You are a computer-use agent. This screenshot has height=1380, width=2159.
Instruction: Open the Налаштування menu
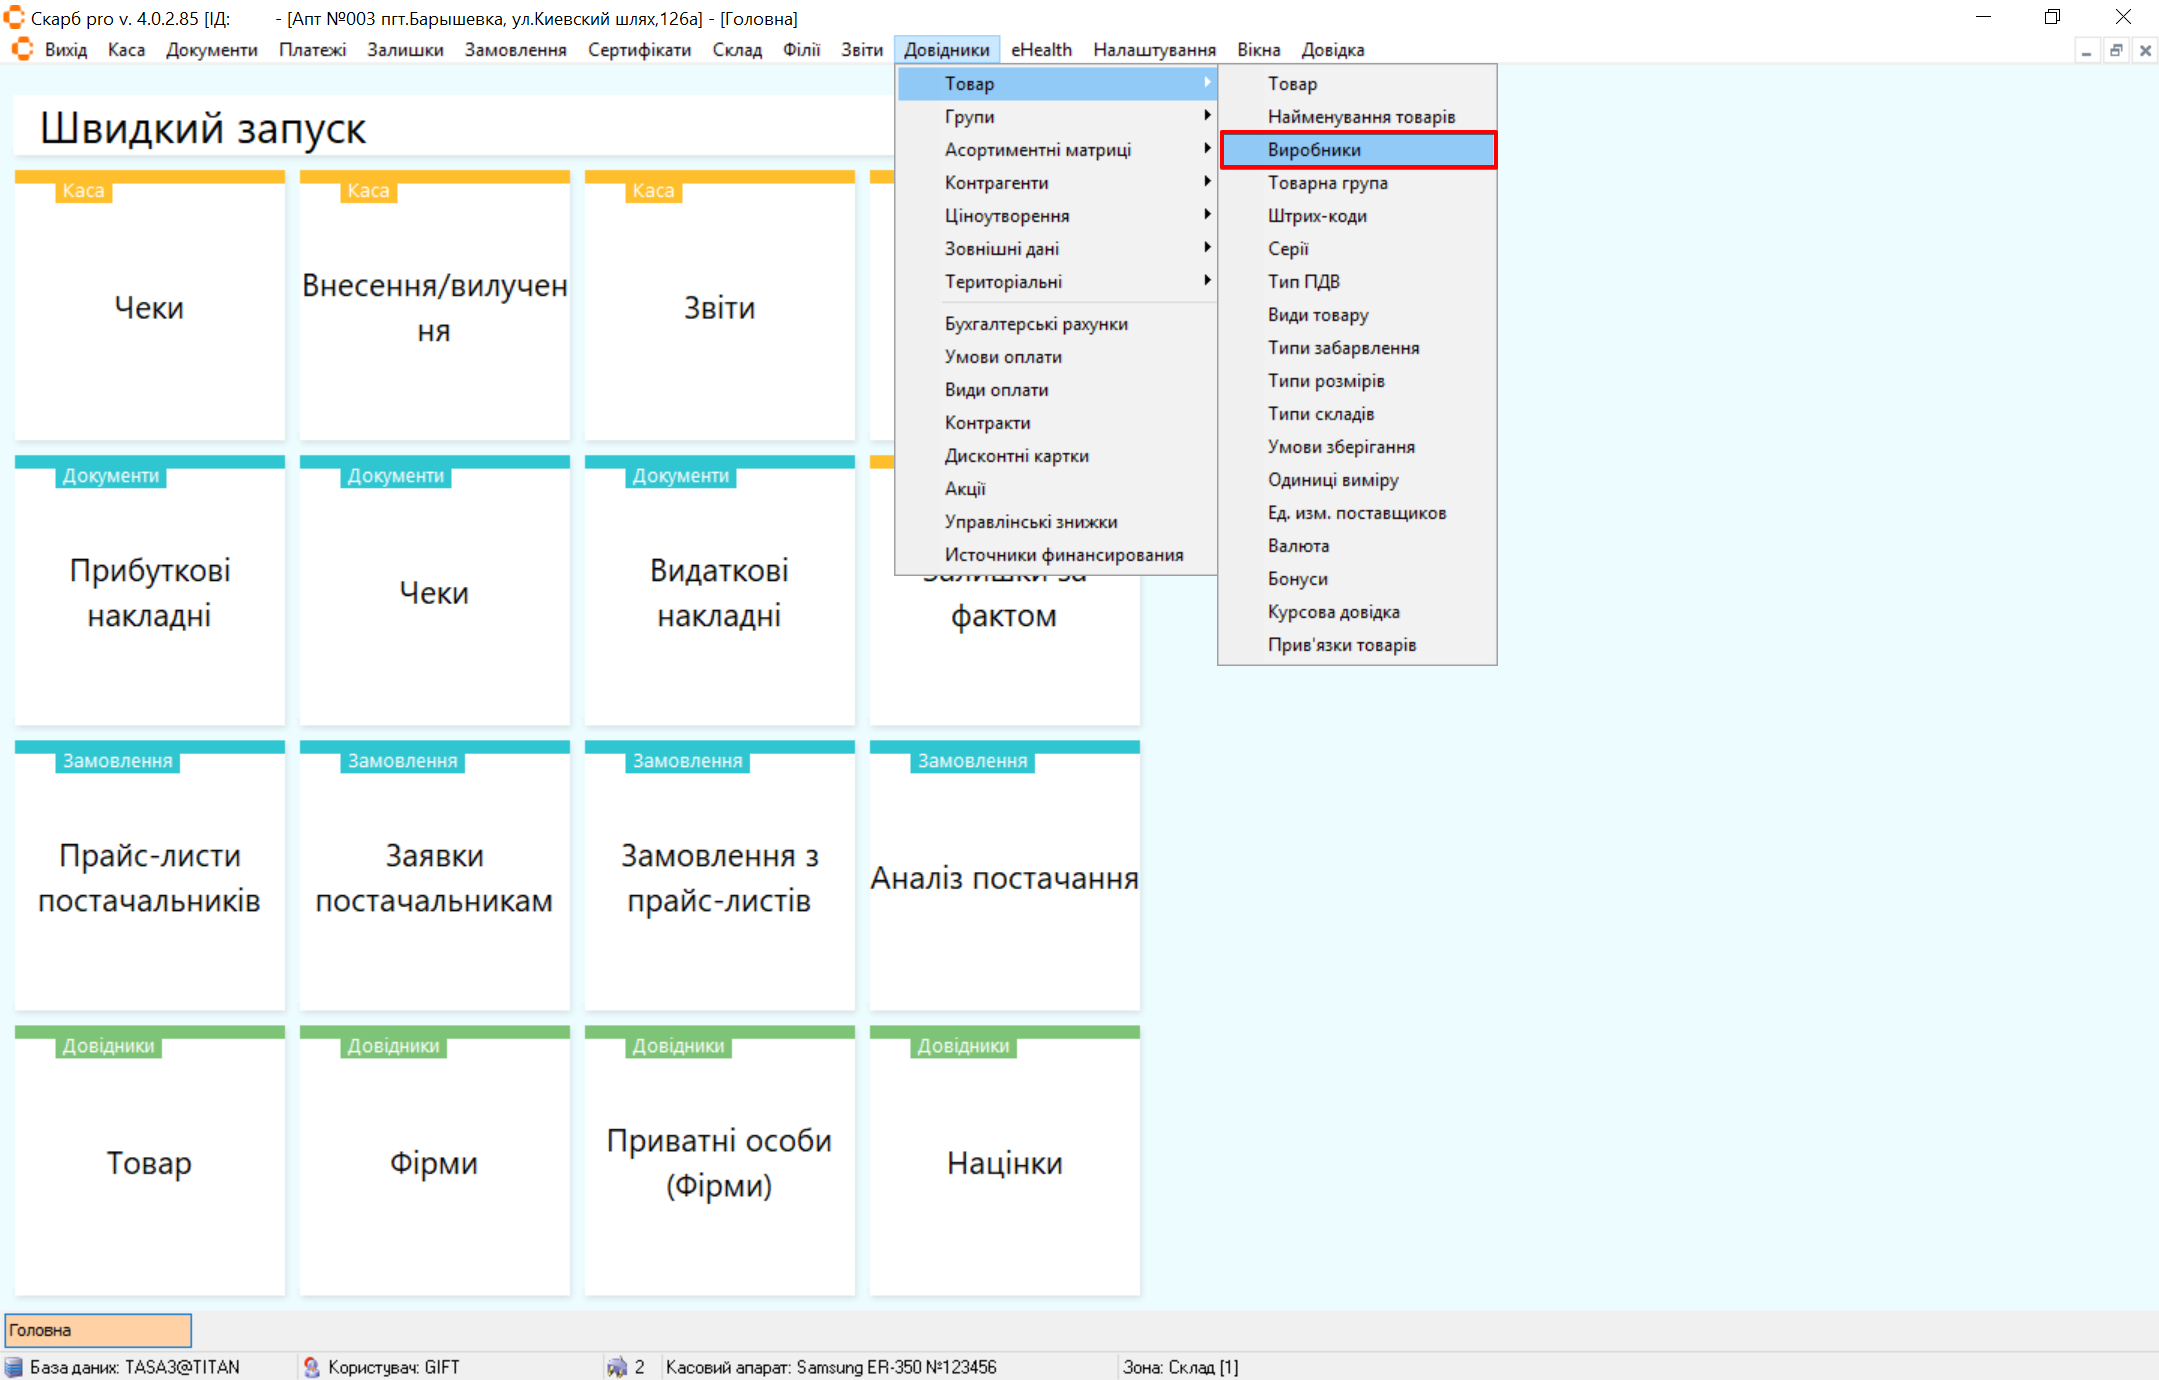coord(1153,50)
